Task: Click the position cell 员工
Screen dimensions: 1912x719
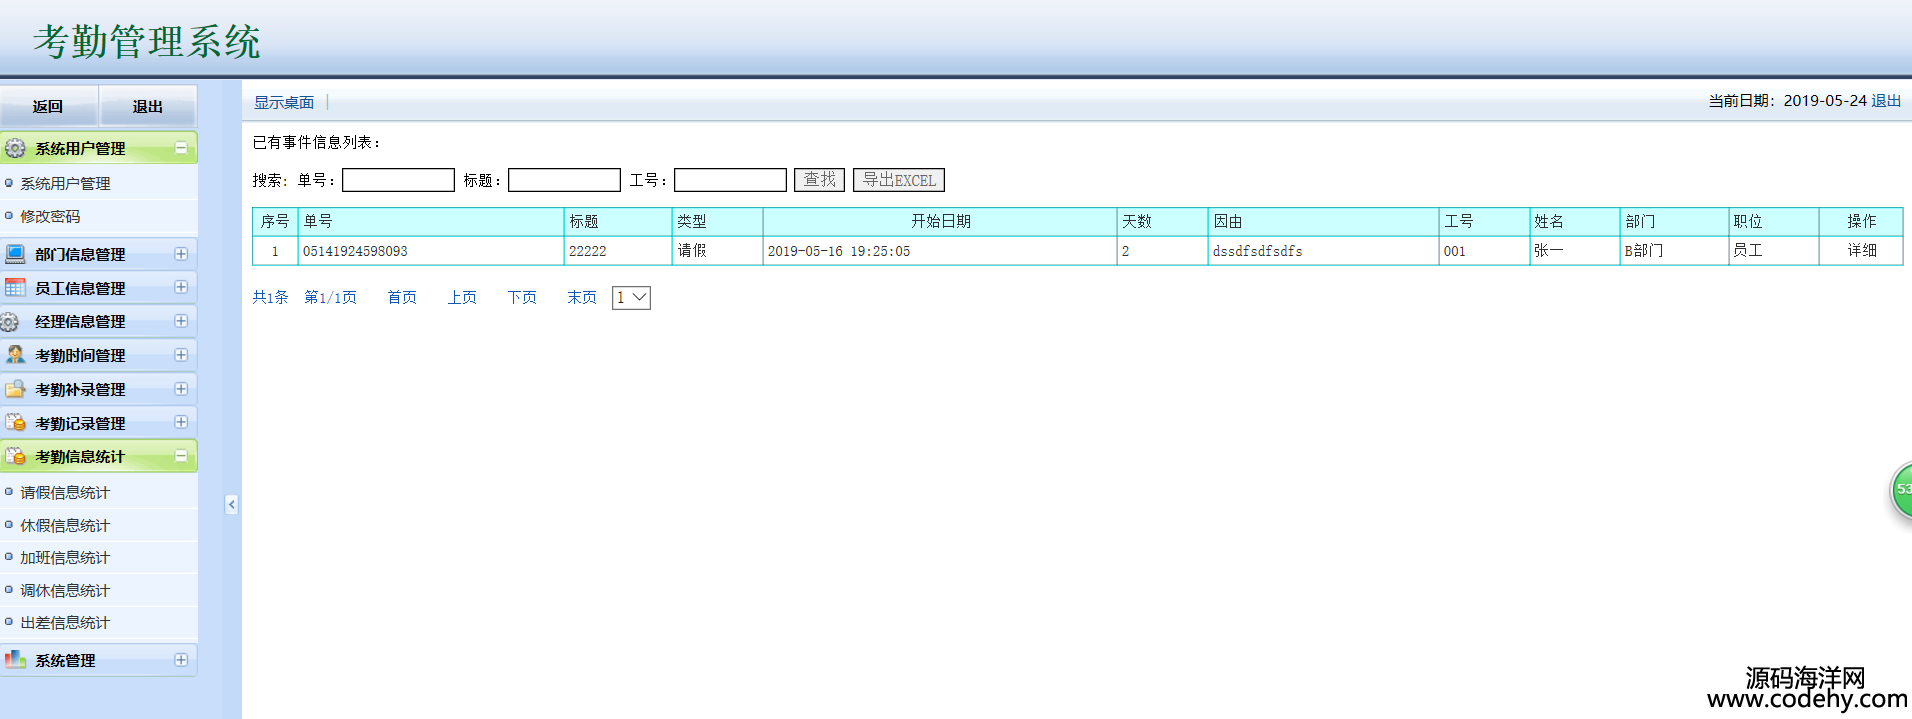Action: [1773, 251]
